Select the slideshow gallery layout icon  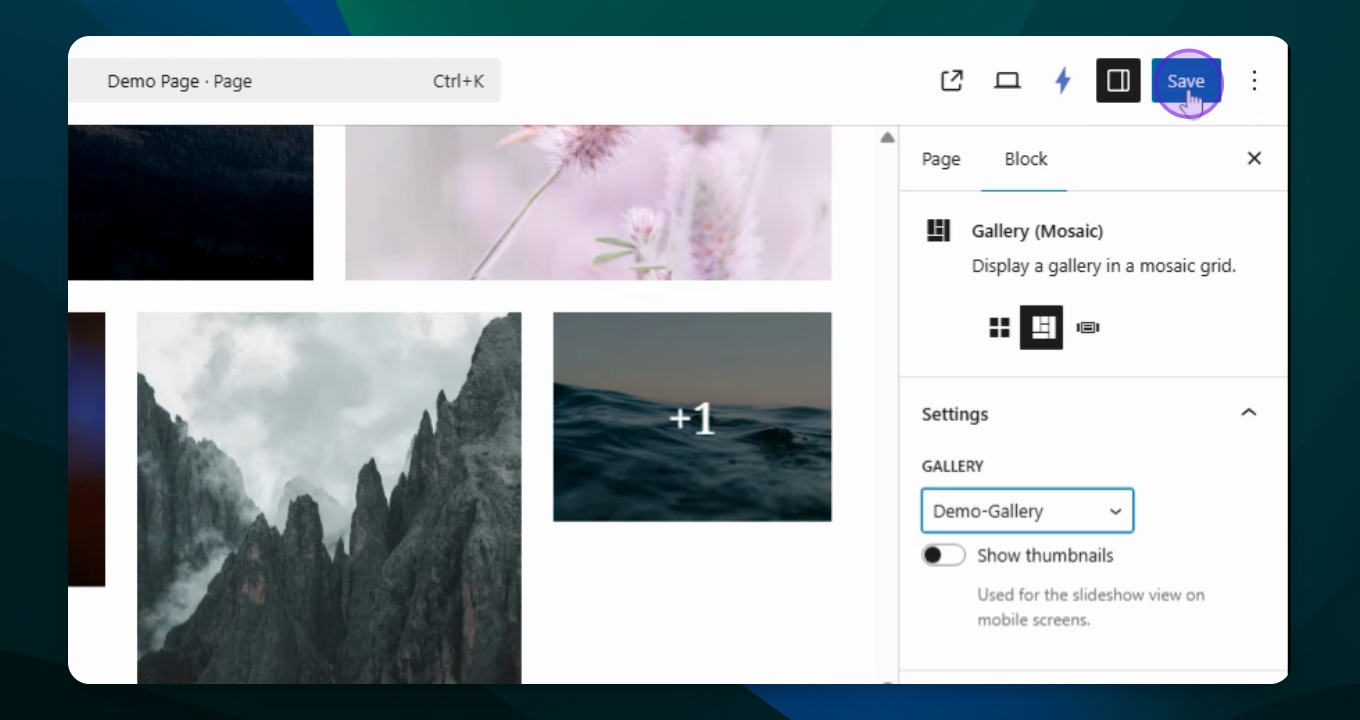coord(1088,328)
